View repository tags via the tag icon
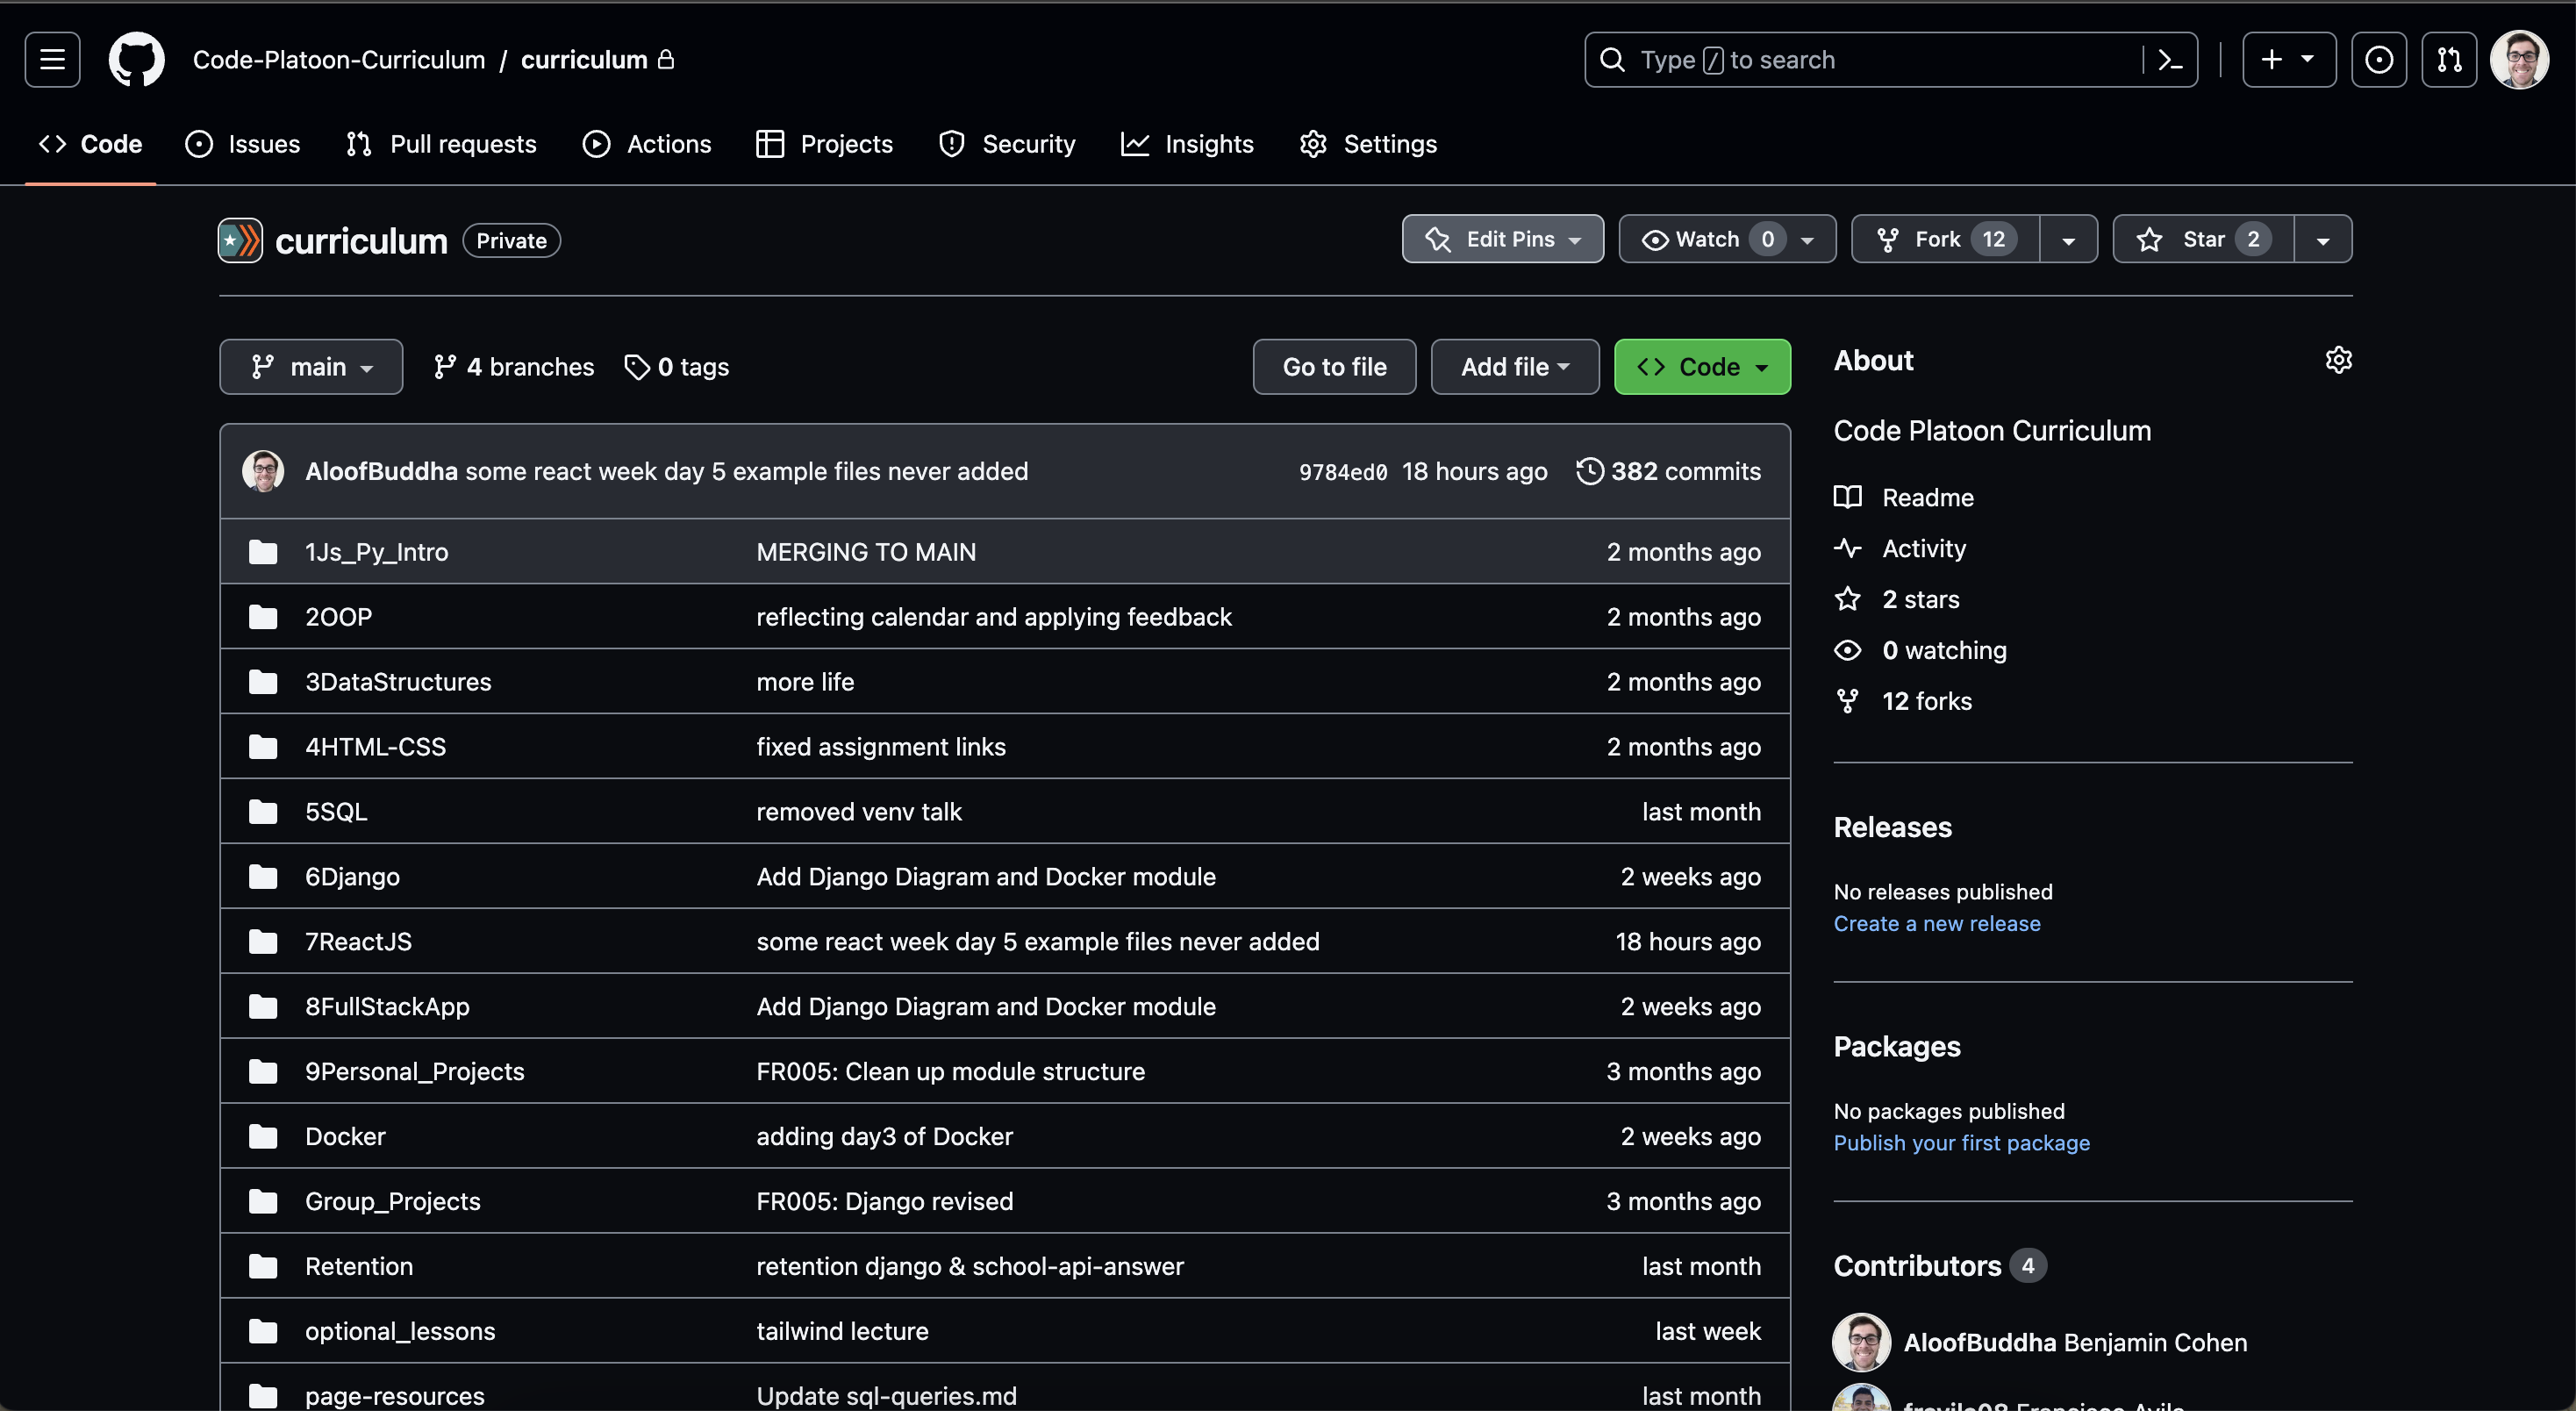This screenshot has width=2576, height=1411. (676, 366)
